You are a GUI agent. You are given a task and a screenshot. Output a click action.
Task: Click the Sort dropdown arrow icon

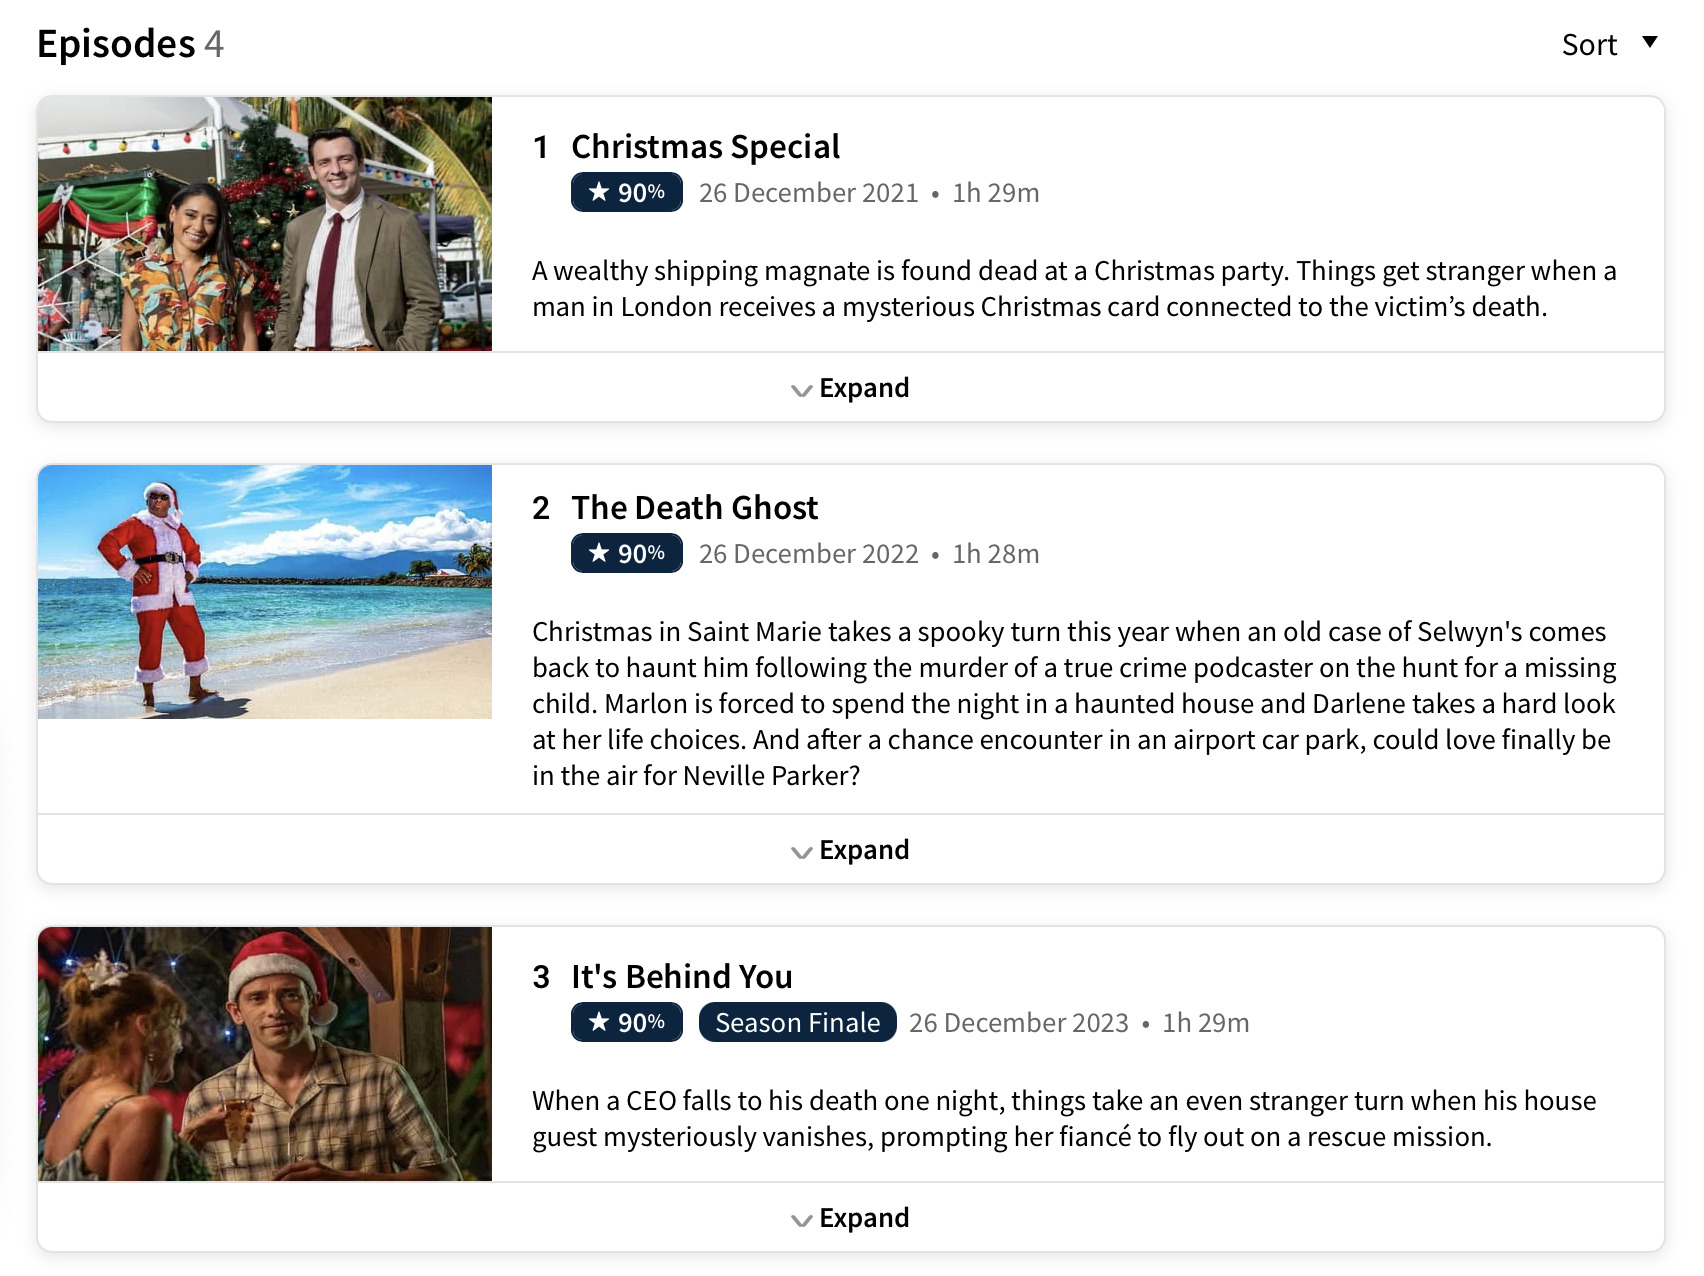[1650, 42]
